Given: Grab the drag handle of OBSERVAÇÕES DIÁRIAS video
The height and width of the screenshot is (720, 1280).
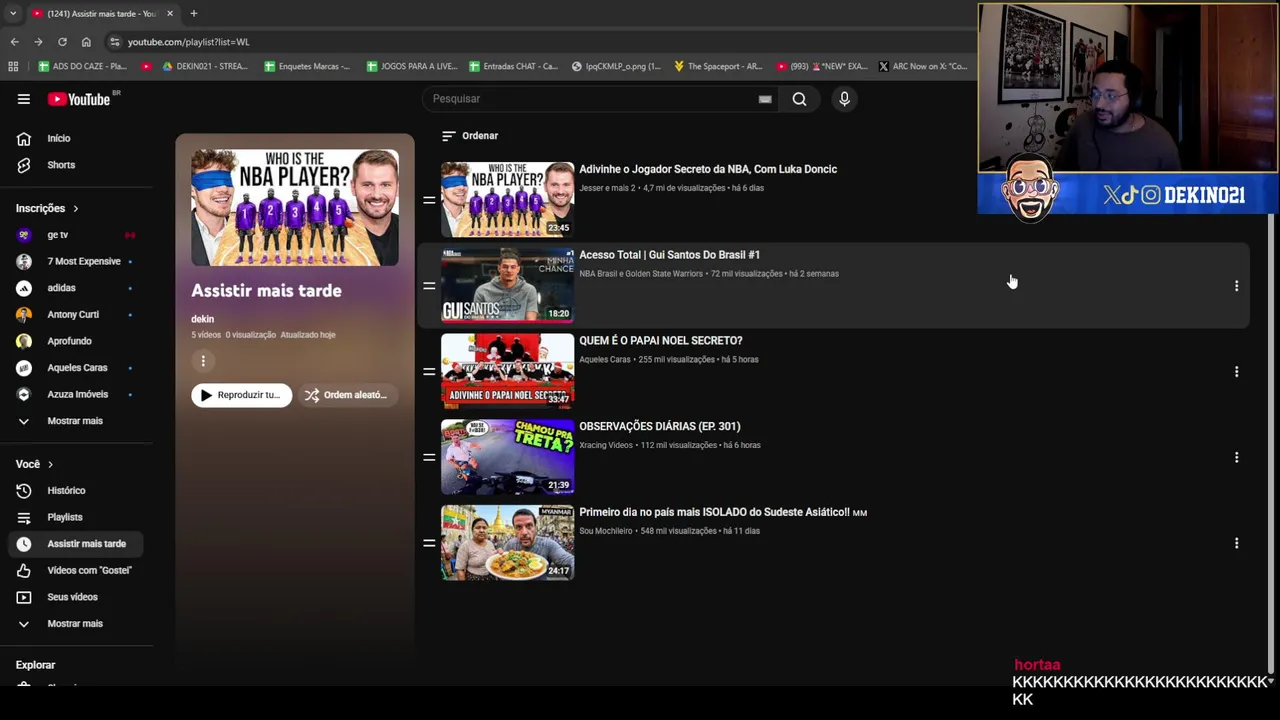Looking at the screenshot, I should pyautogui.click(x=429, y=458).
